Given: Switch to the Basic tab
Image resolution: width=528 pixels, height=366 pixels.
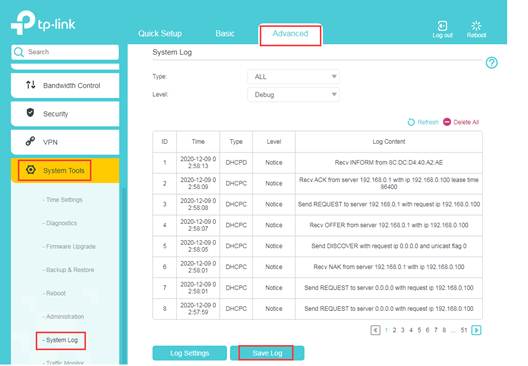Looking at the screenshot, I should [225, 33].
